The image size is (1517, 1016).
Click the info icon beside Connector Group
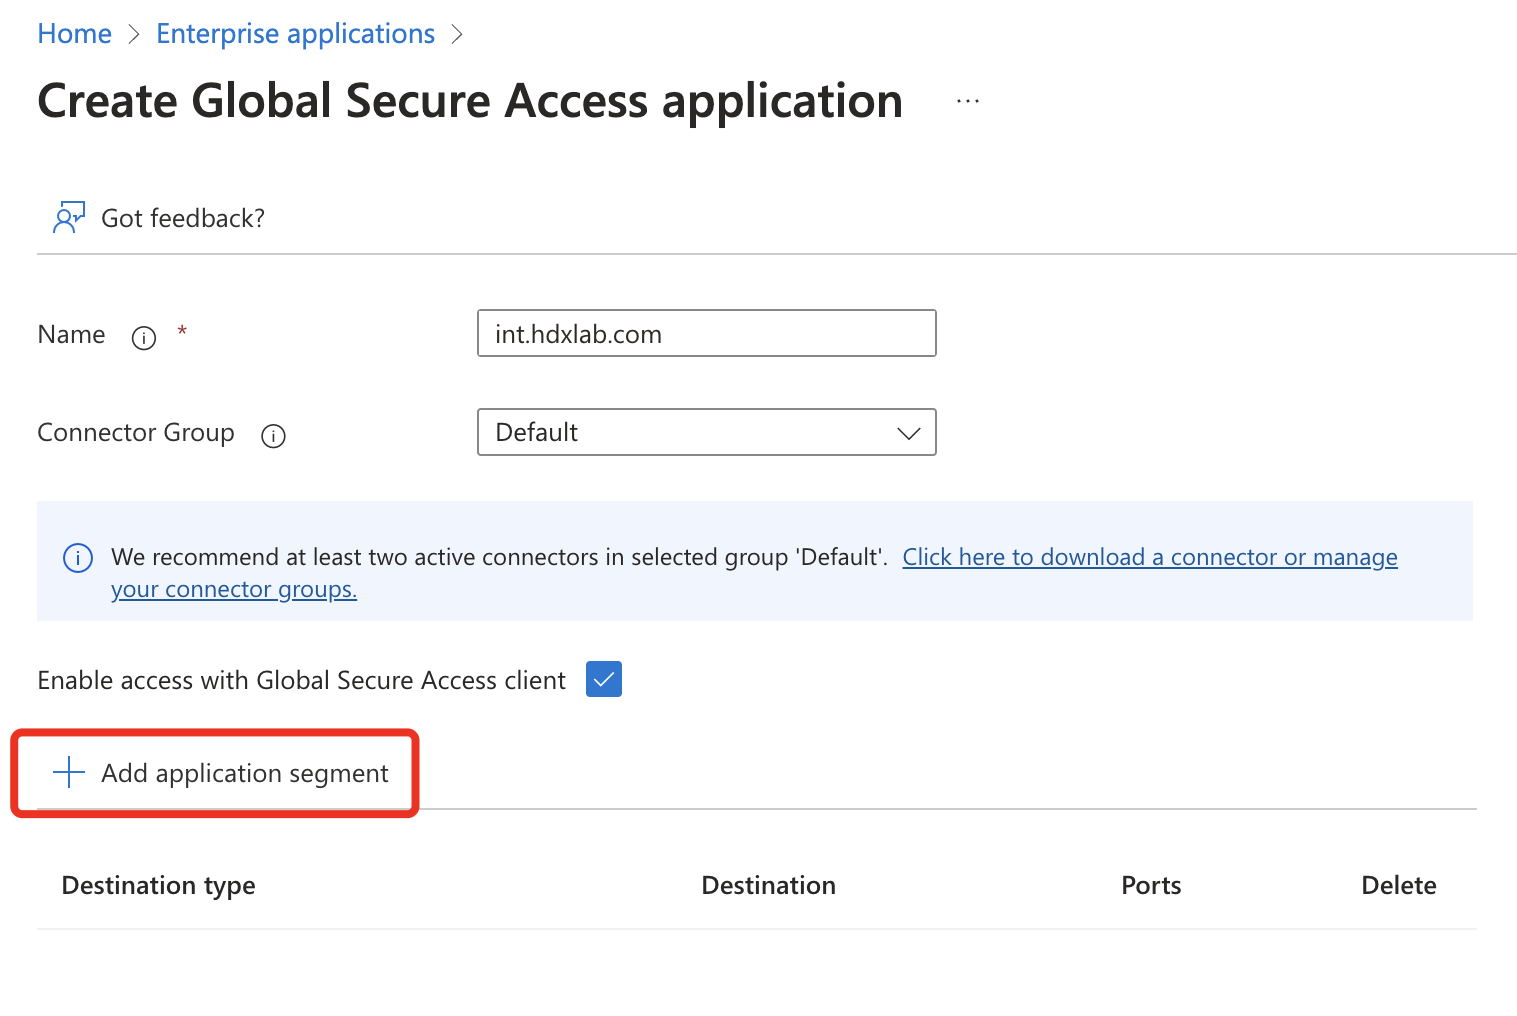pyautogui.click(x=273, y=435)
